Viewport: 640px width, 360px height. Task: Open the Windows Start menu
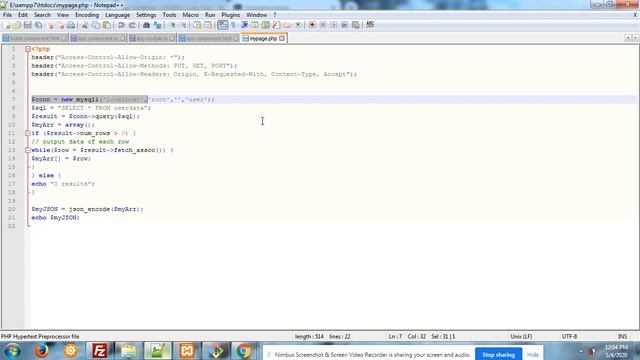click(13, 351)
